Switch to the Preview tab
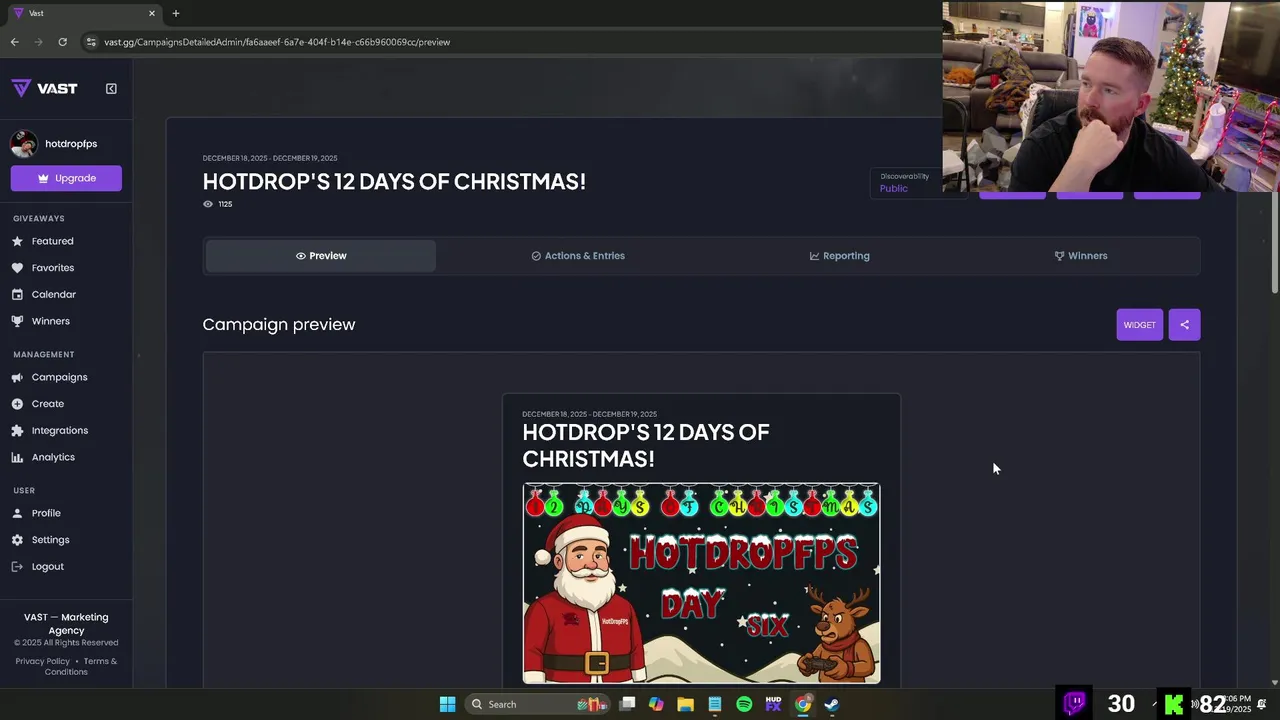The image size is (1280, 720). pyautogui.click(x=321, y=256)
